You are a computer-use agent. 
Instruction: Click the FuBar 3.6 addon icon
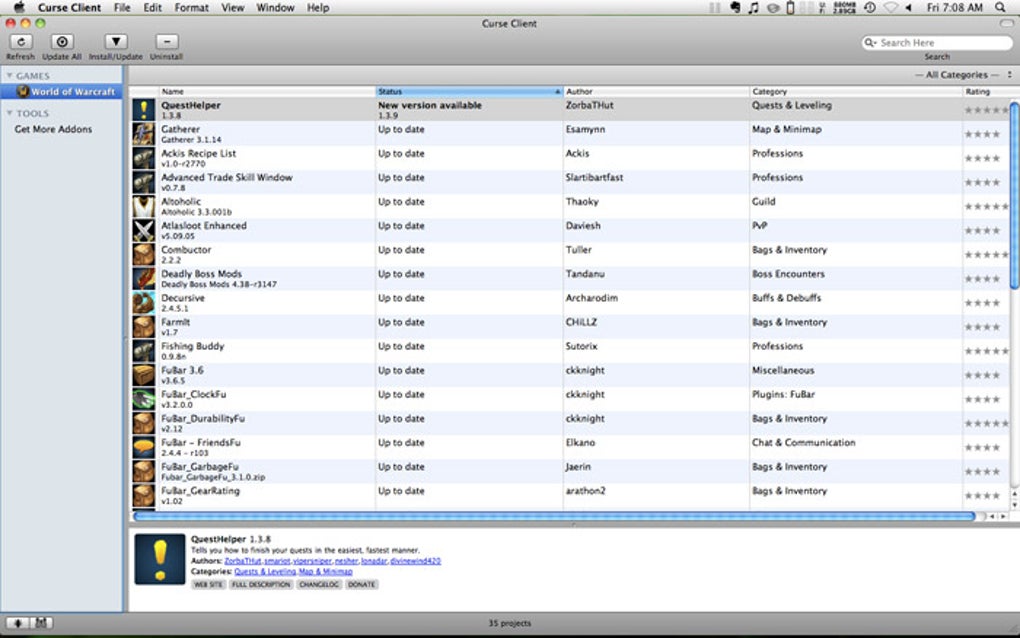pos(144,375)
